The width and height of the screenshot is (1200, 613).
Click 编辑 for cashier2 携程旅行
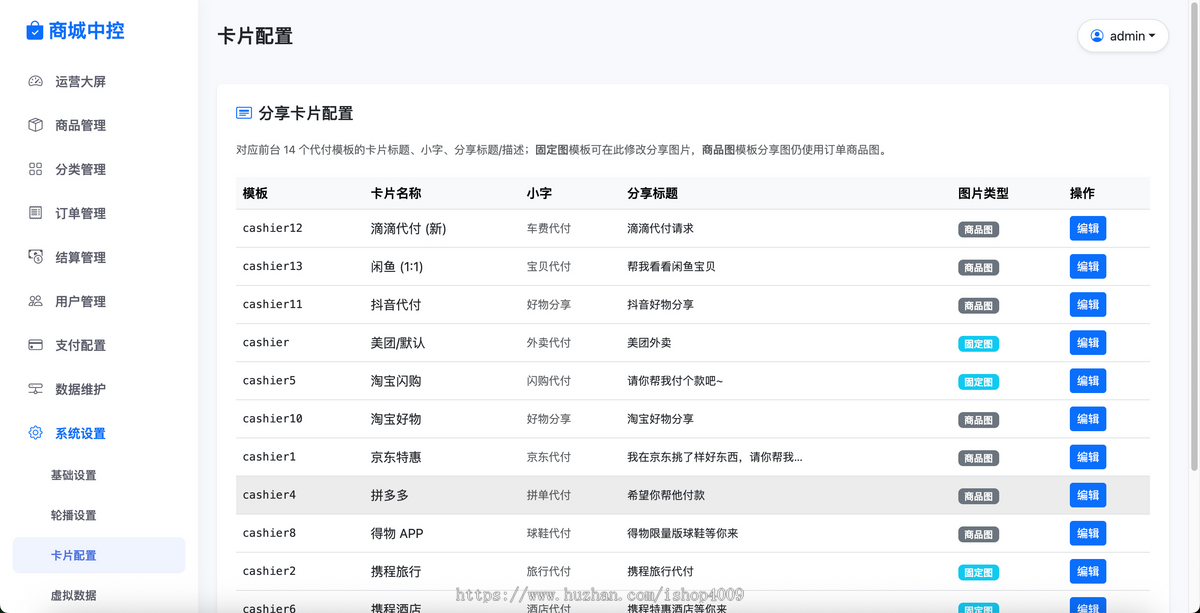tap(1088, 571)
